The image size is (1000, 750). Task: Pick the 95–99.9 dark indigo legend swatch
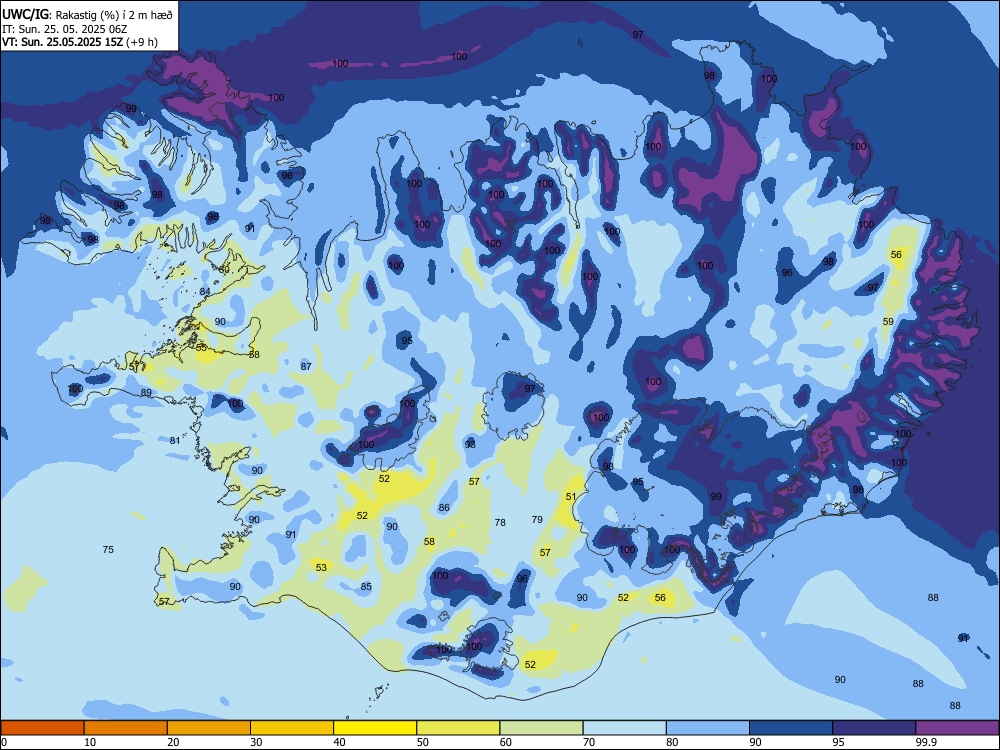click(874, 728)
